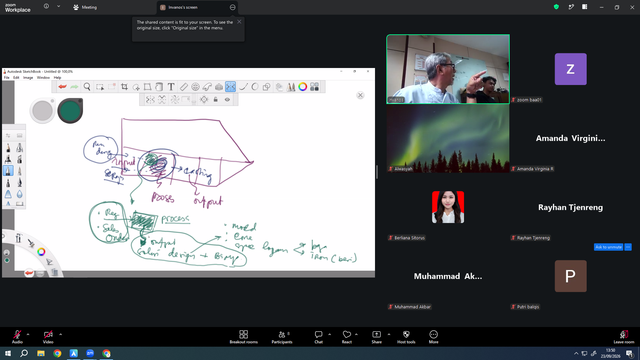This screenshot has width=640, height=360.
Task: Dismiss the shared content fit notification
Action: point(239,22)
